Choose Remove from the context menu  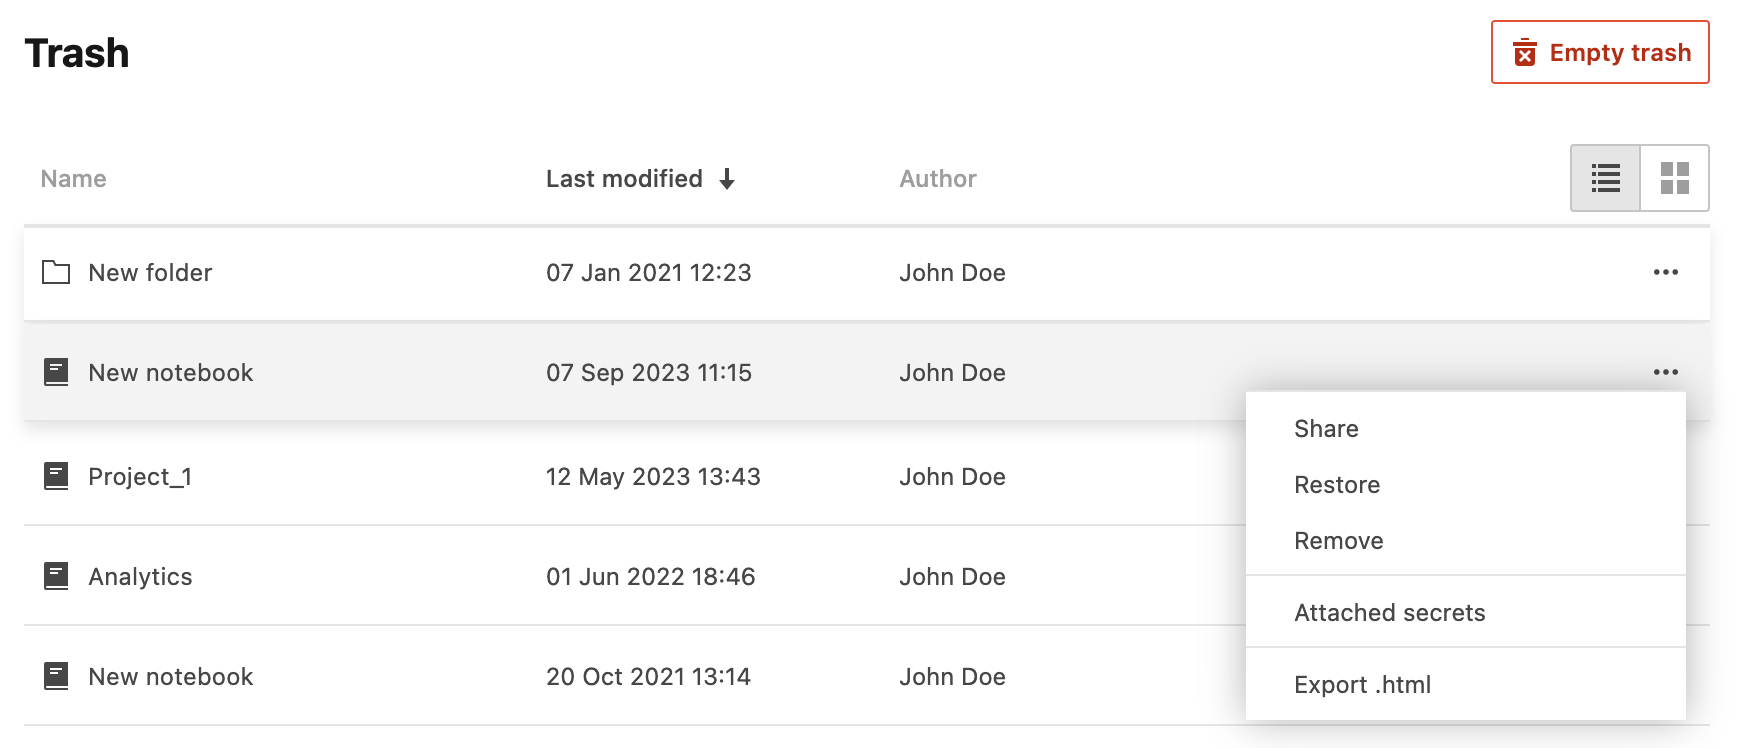pos(1338,541)
